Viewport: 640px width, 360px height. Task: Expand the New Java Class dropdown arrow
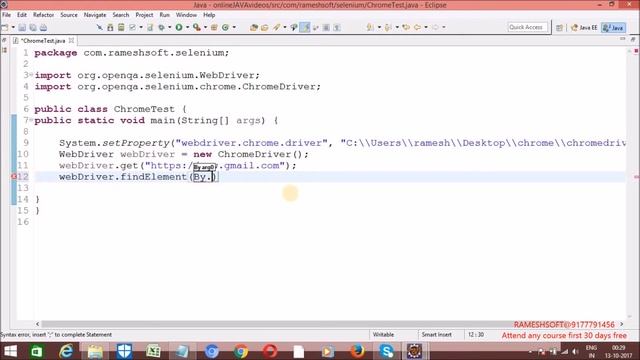(x=234, y=27)
